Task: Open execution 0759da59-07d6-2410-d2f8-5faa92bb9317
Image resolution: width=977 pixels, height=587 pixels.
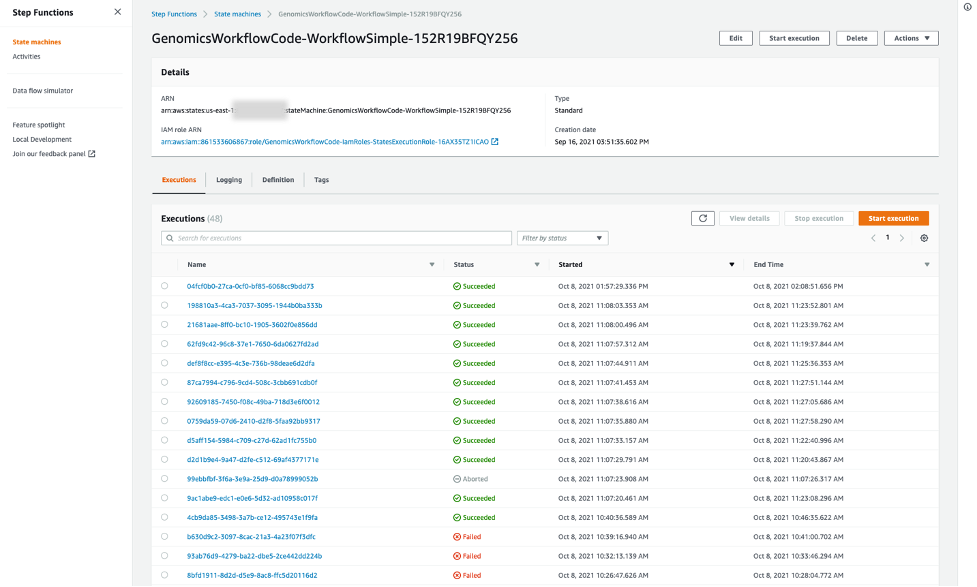Action: click(254, 421)
